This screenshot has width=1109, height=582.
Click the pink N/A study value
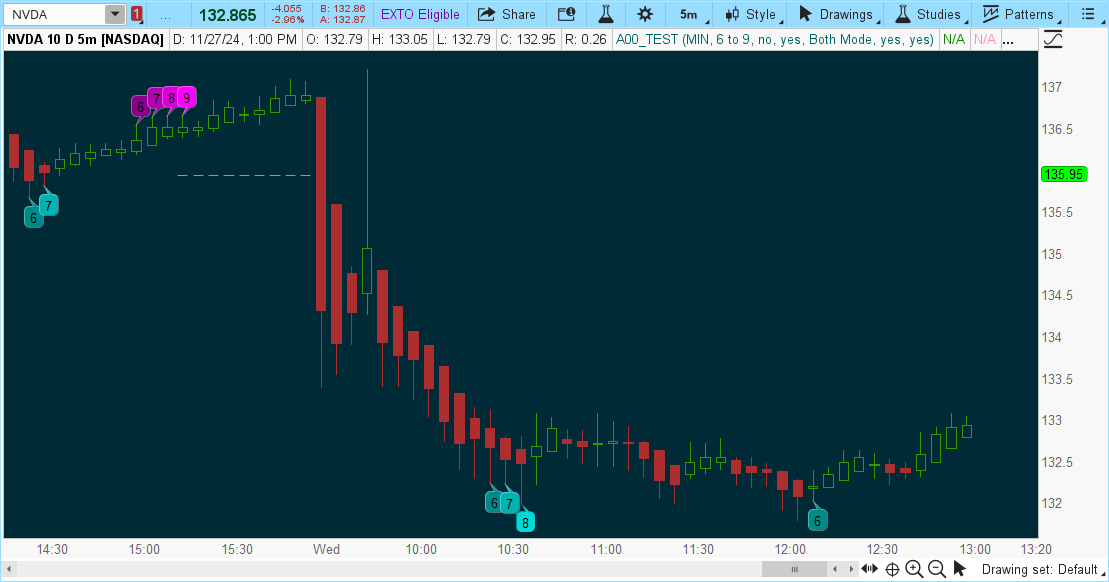click(985, 40)
